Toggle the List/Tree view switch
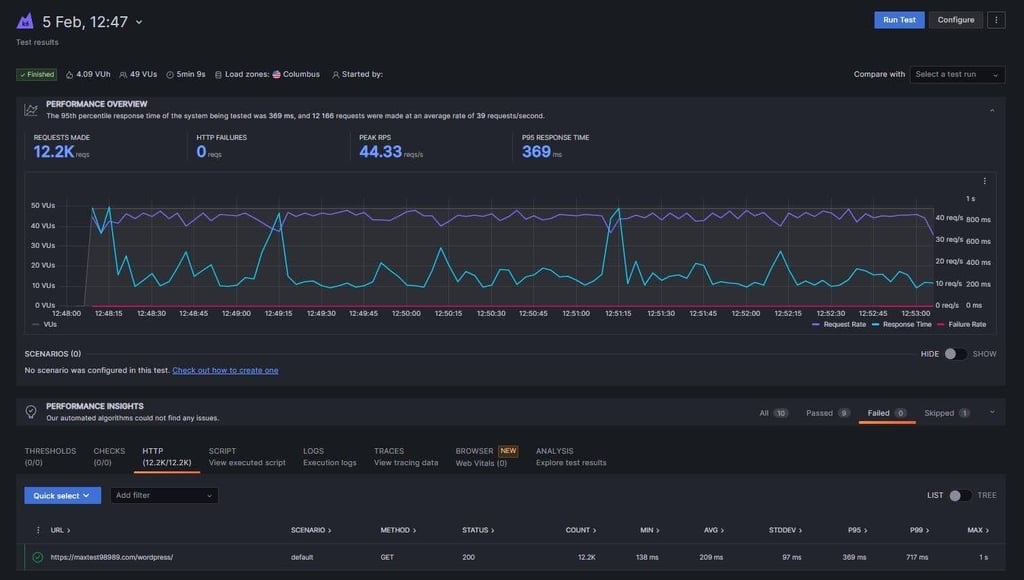Screen dimensions: 1024x580 coord(959,496)
